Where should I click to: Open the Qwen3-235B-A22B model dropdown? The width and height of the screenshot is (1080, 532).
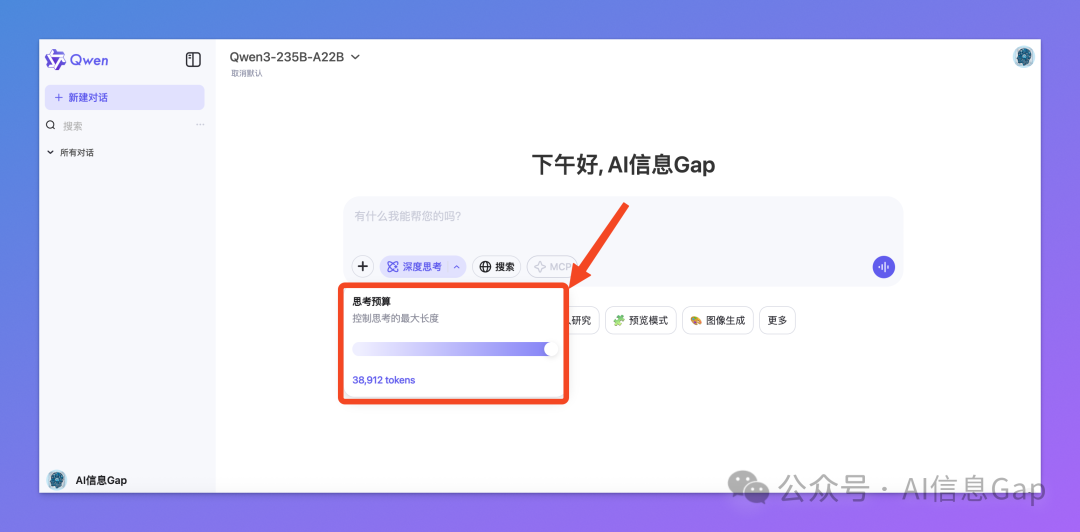coord(295,57)
